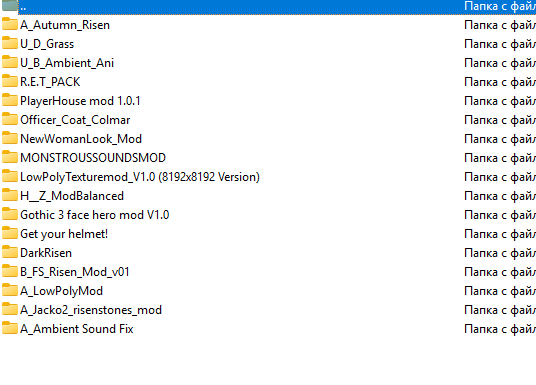Click the Gothic 3 face hero mod folder icon

10,214
